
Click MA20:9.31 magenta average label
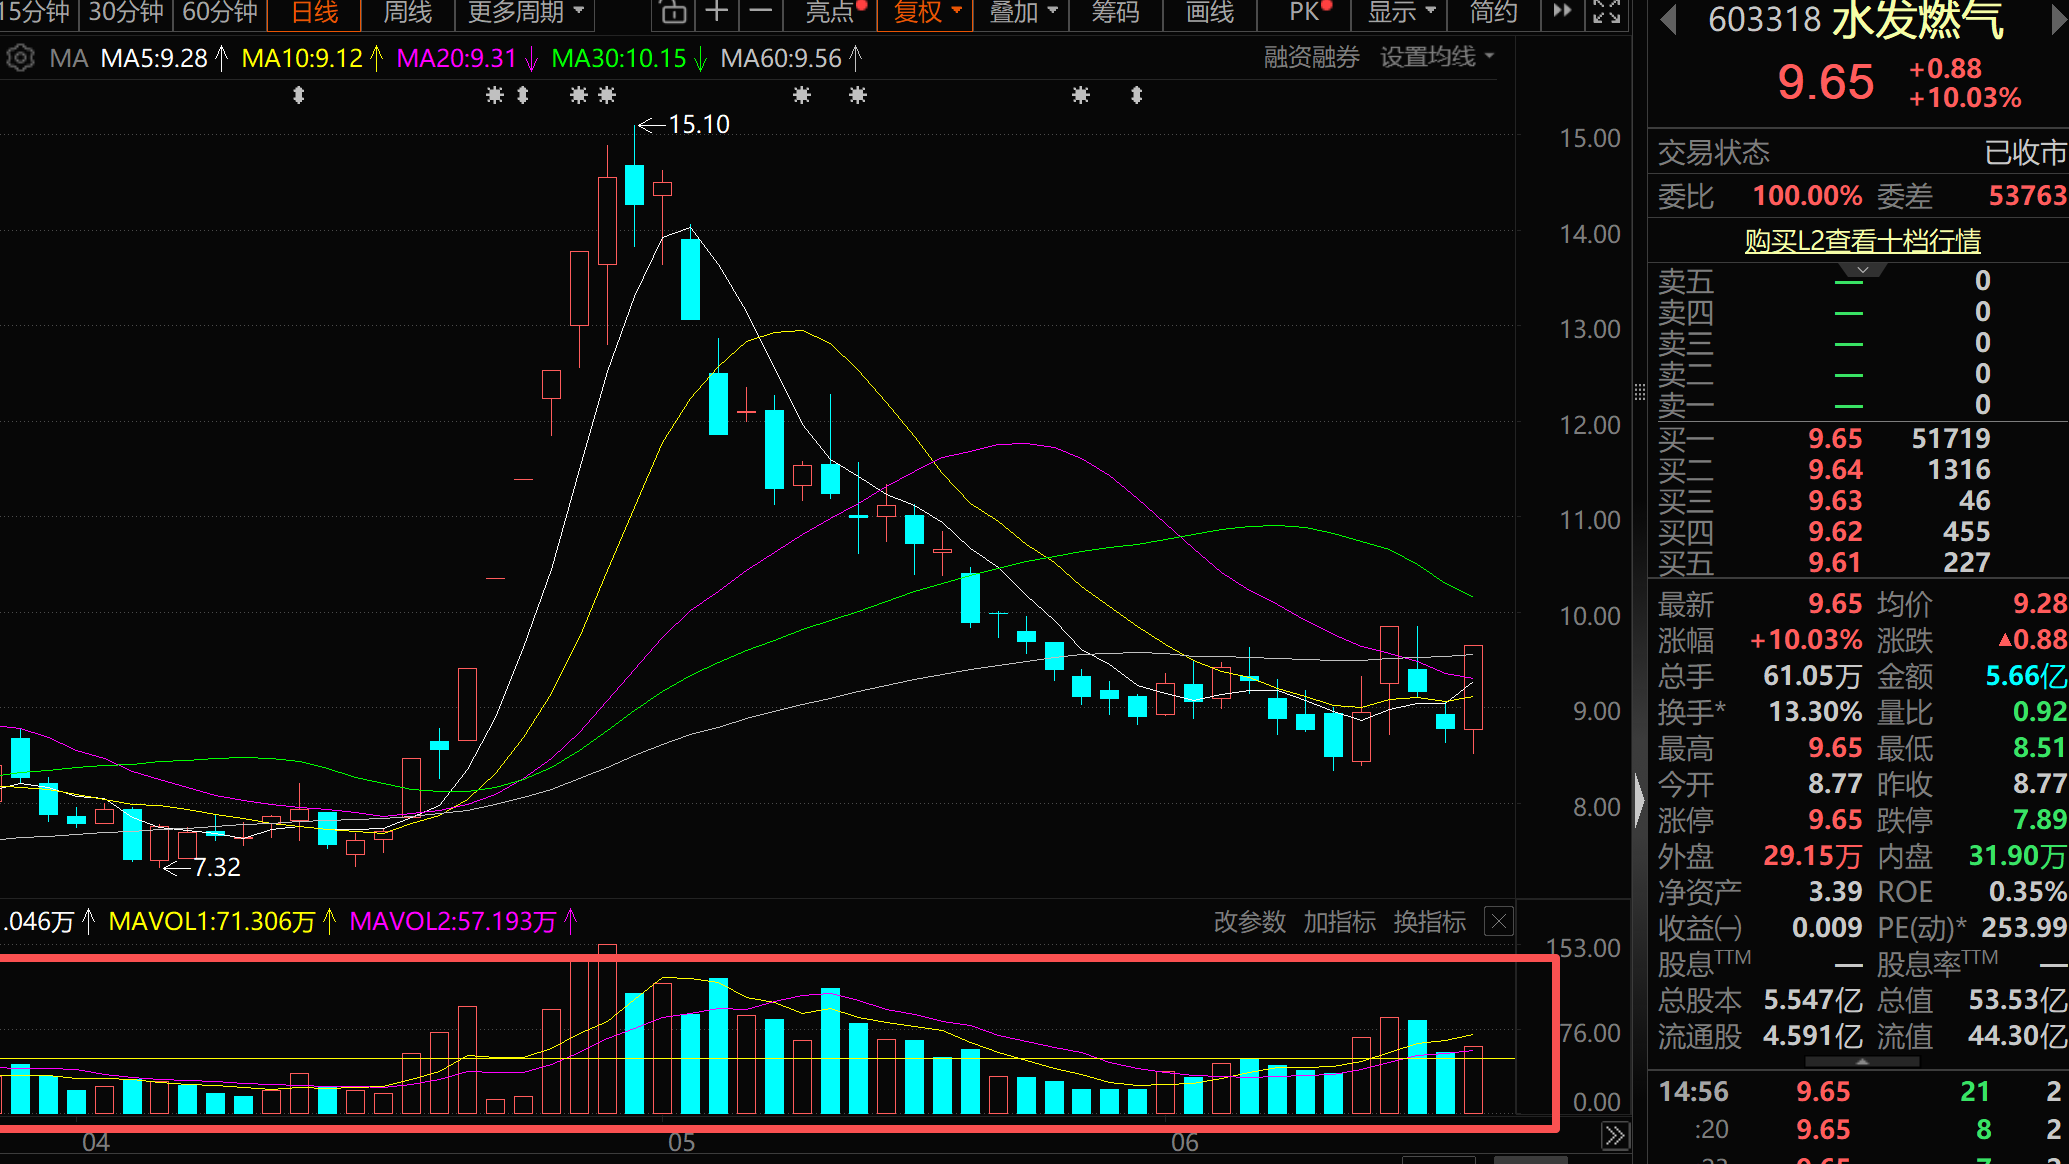tap(456, 59)
